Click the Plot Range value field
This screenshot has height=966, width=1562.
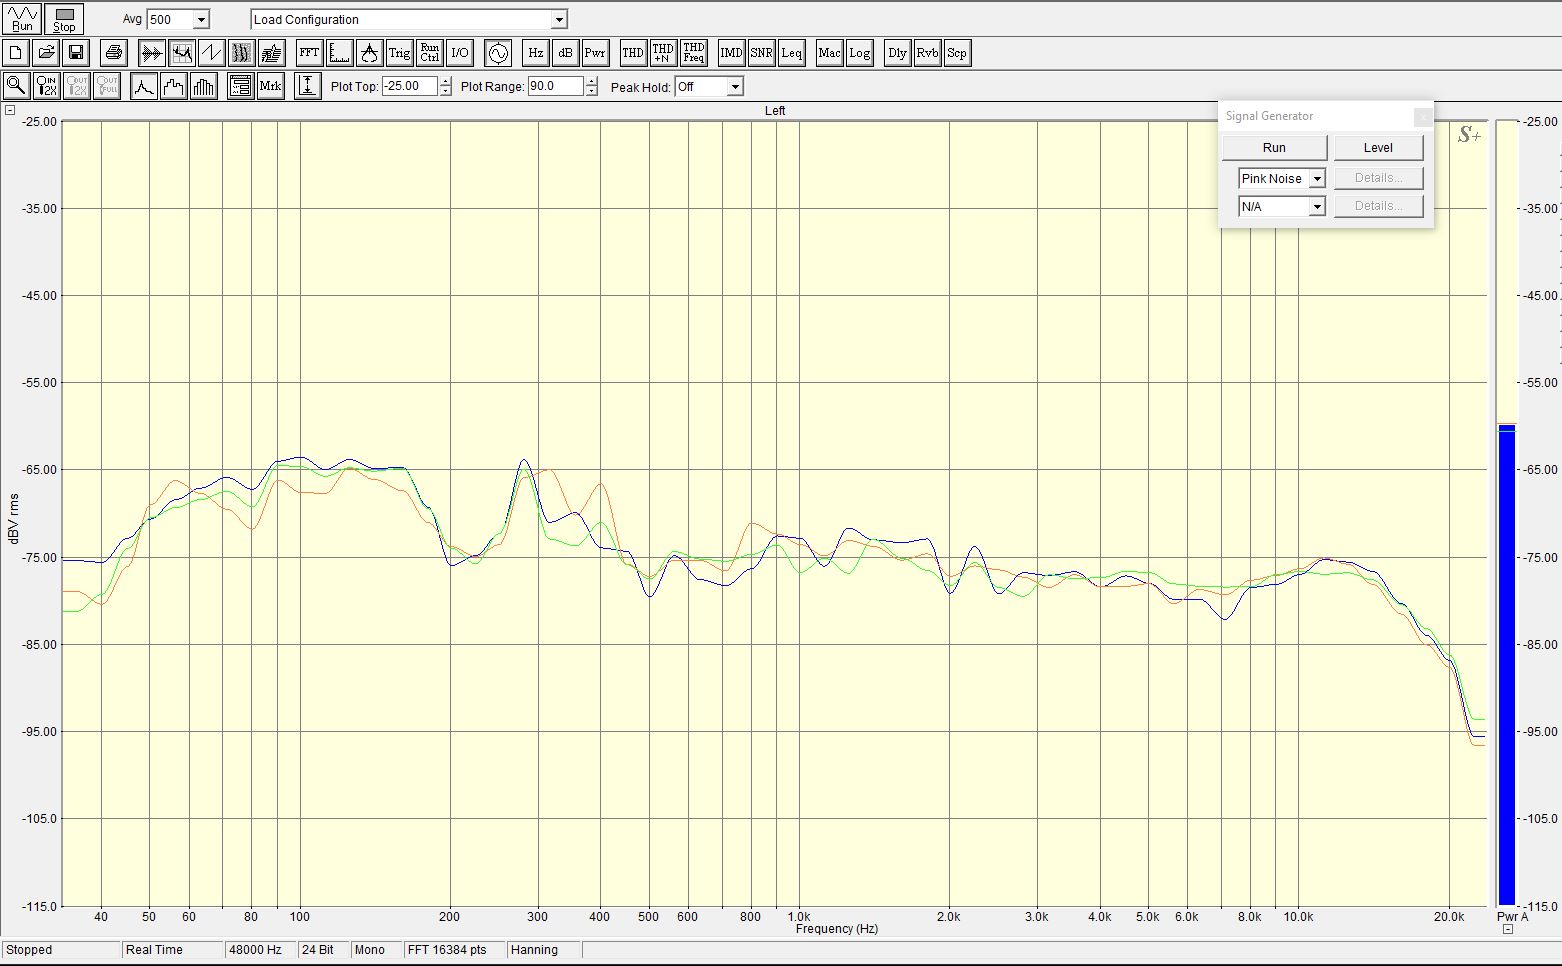coord(556,86)
